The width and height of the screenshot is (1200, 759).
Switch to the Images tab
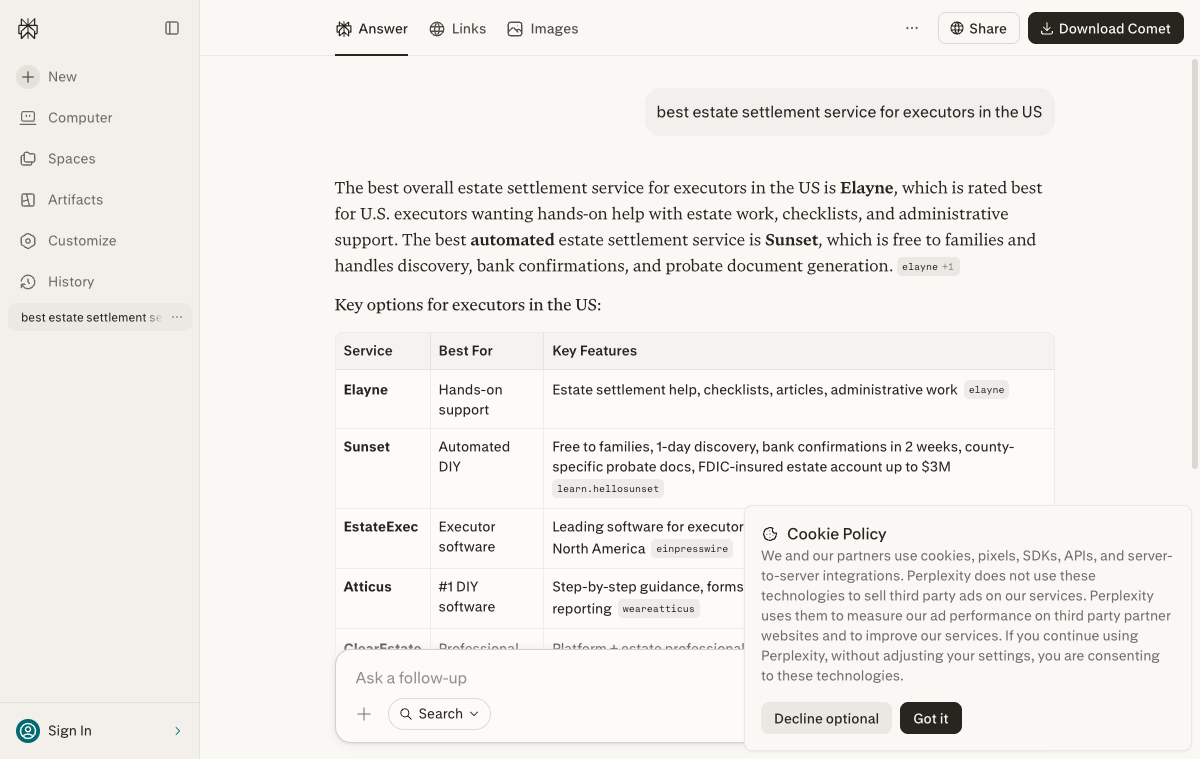542,29
